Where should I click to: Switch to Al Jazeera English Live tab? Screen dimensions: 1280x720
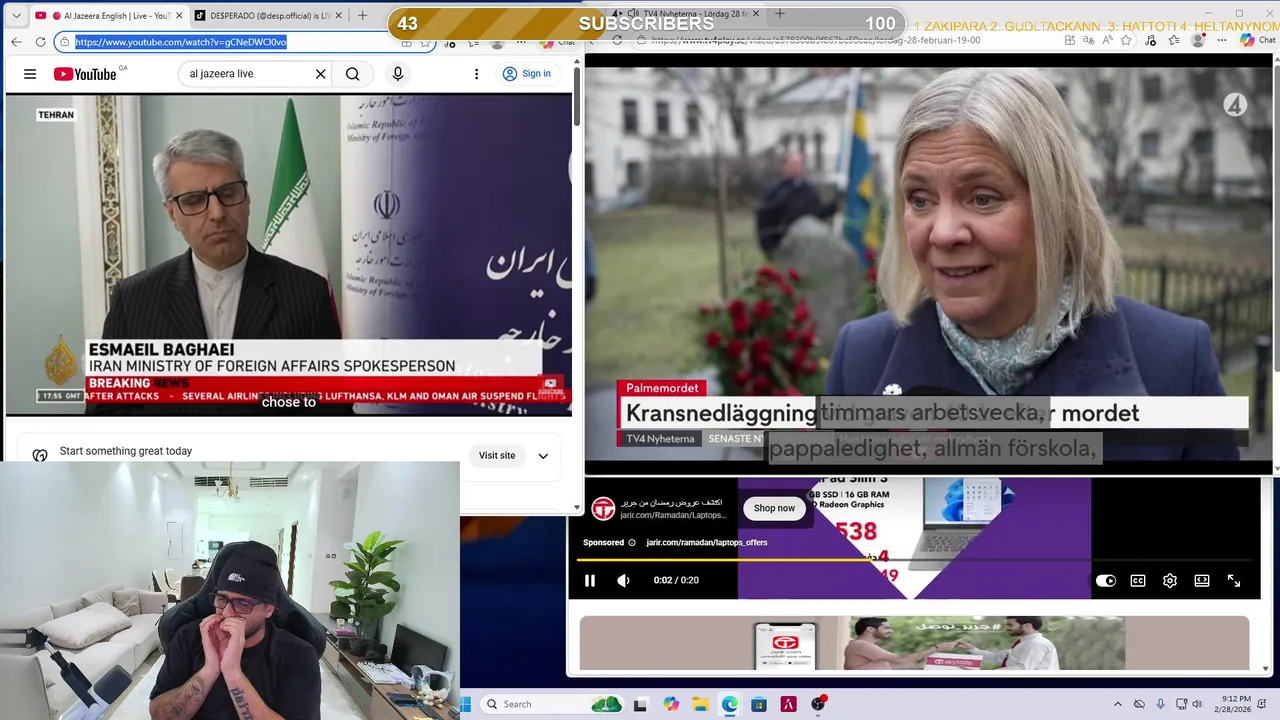tap(108, 16)
